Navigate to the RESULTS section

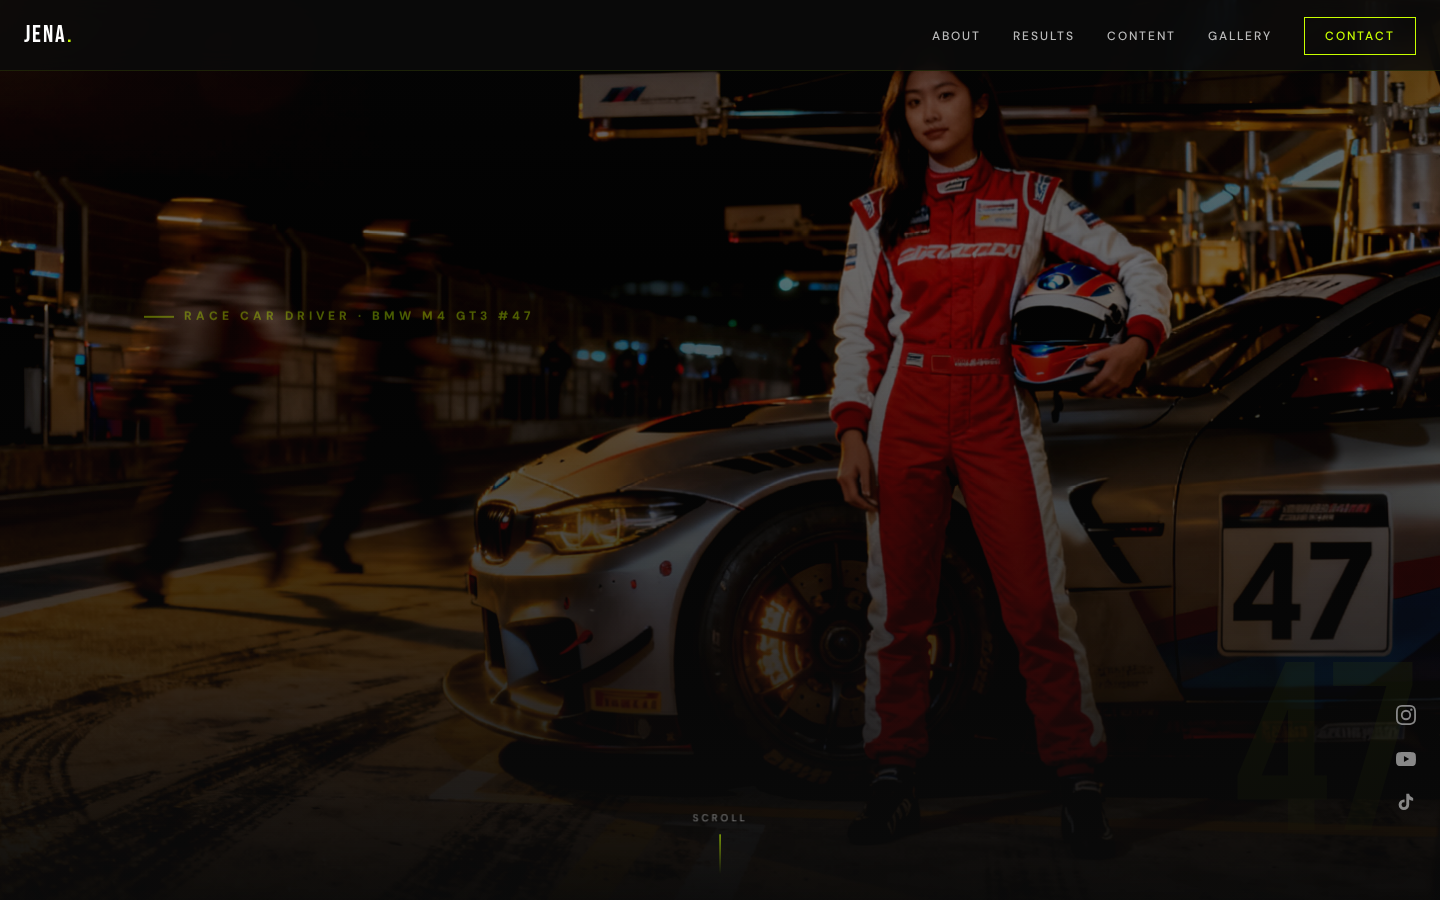[1043, 36]
